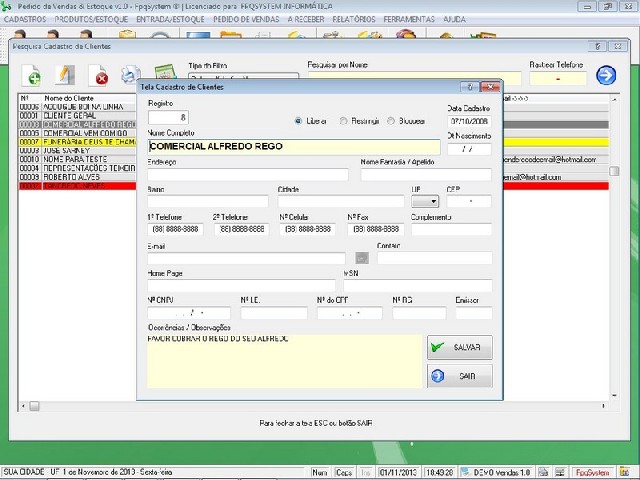Select the red highlighted client row 00002
This screenshot has height=480, width=640.
pos(77,186)
